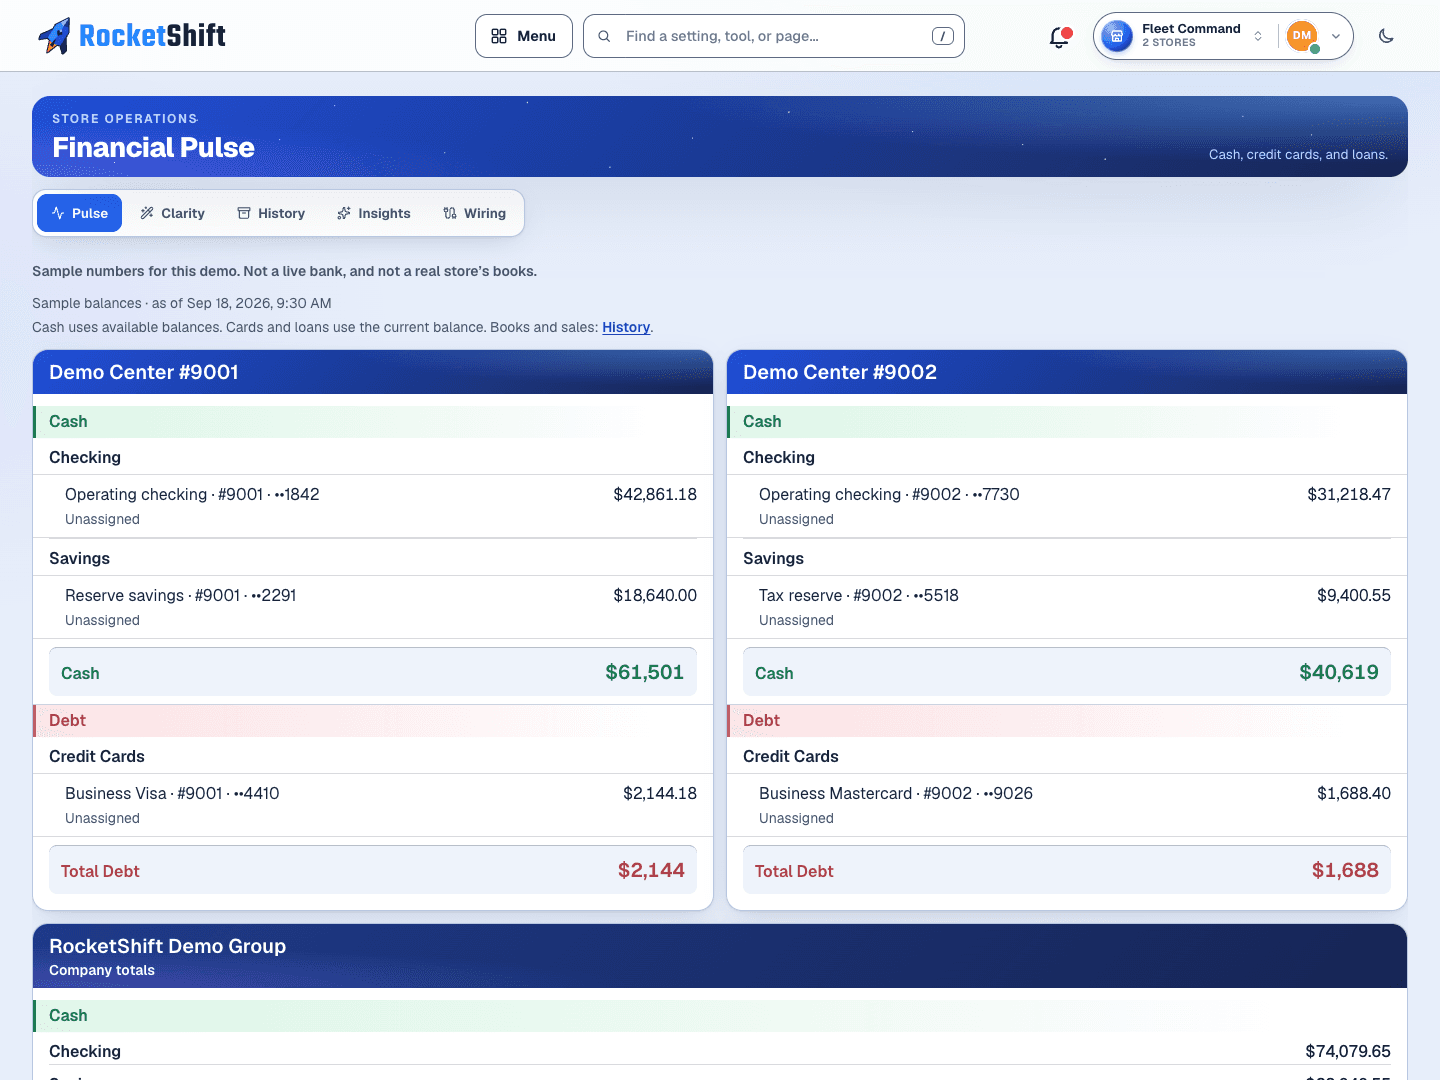This screenshot has width=1440, height=1080.
Task: Click the RocketShift Demo Group heading
Action: pos(168,946)
